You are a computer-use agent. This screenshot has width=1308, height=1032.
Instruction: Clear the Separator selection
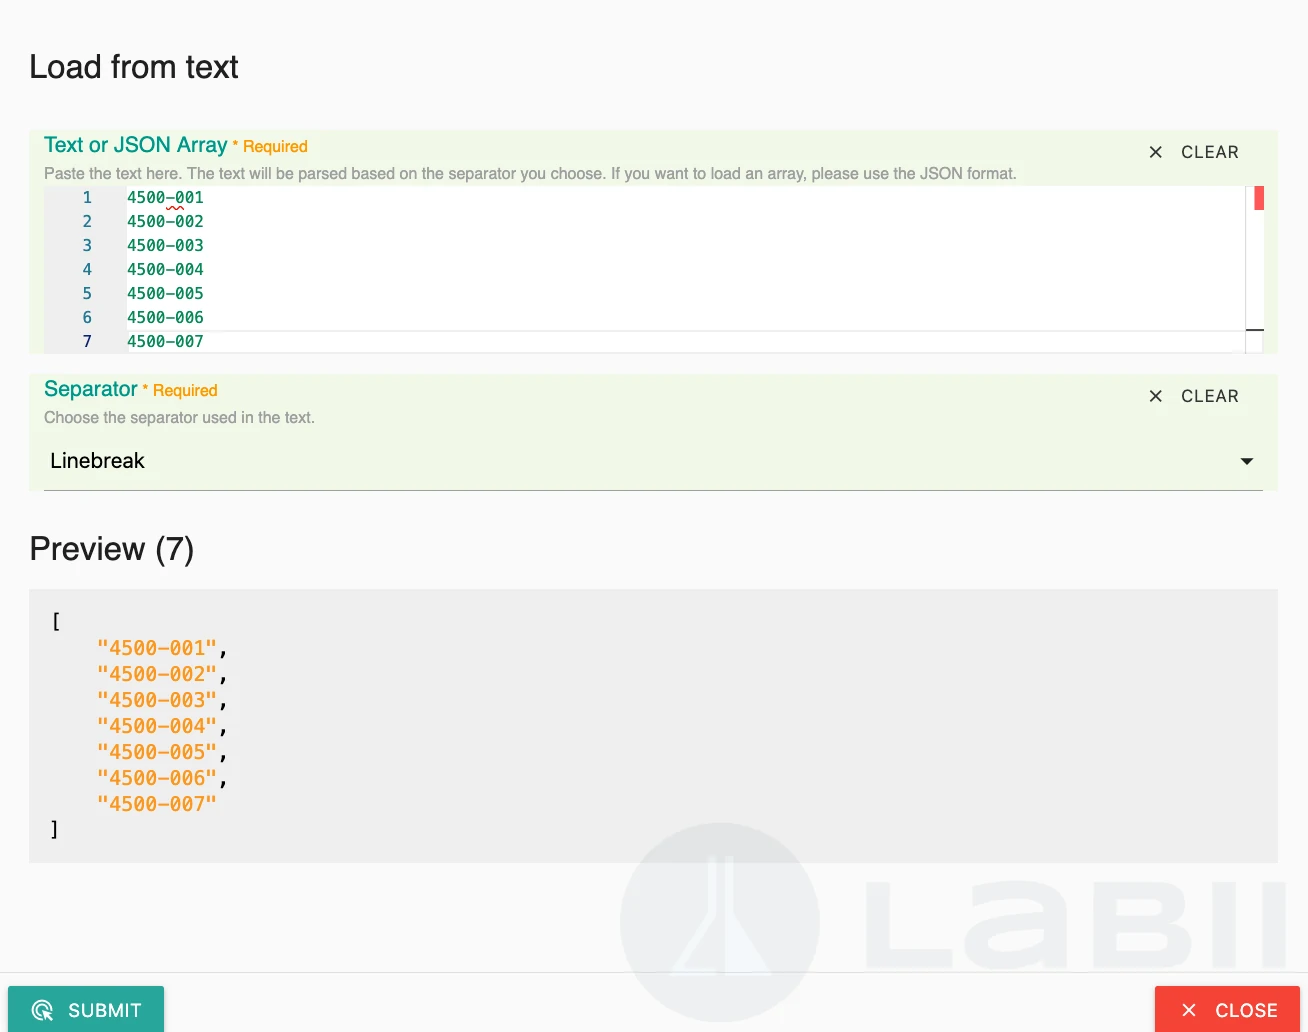pyautogui.click(x=1210, y=396)
